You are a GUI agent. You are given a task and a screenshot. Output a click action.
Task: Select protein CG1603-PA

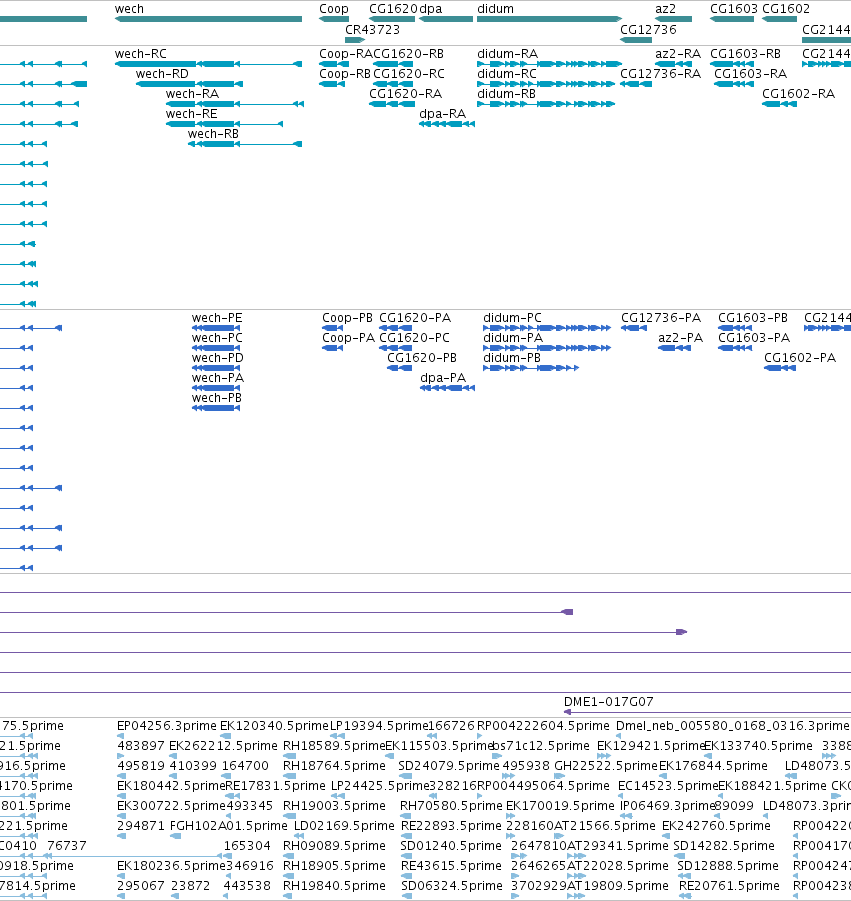[x=754, y=338]
